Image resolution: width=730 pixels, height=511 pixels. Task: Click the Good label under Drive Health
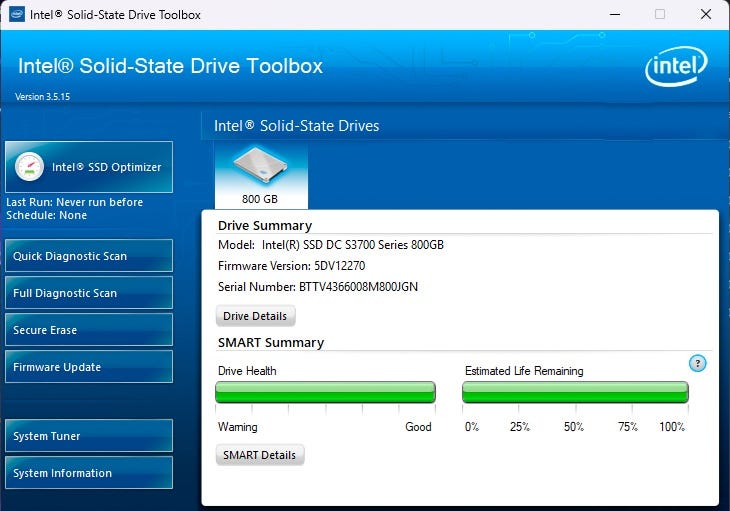tap(418, 427)
